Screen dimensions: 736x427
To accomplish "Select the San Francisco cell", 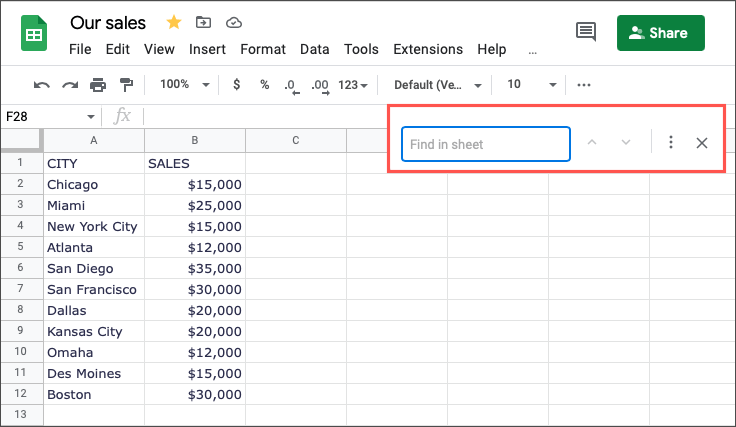I will tap(93, 290).
